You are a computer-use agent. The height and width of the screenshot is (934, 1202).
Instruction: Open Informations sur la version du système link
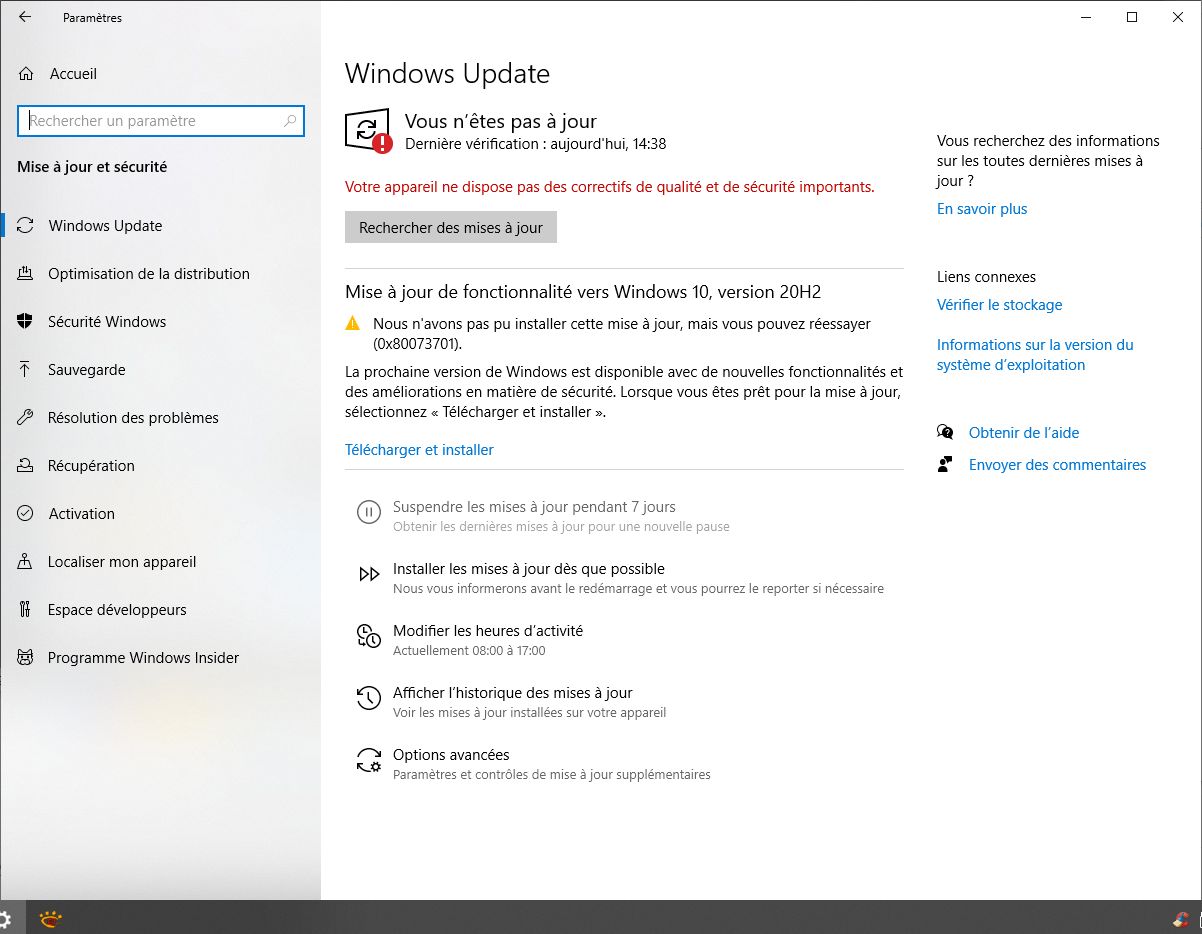click(x=1035, y=355)
